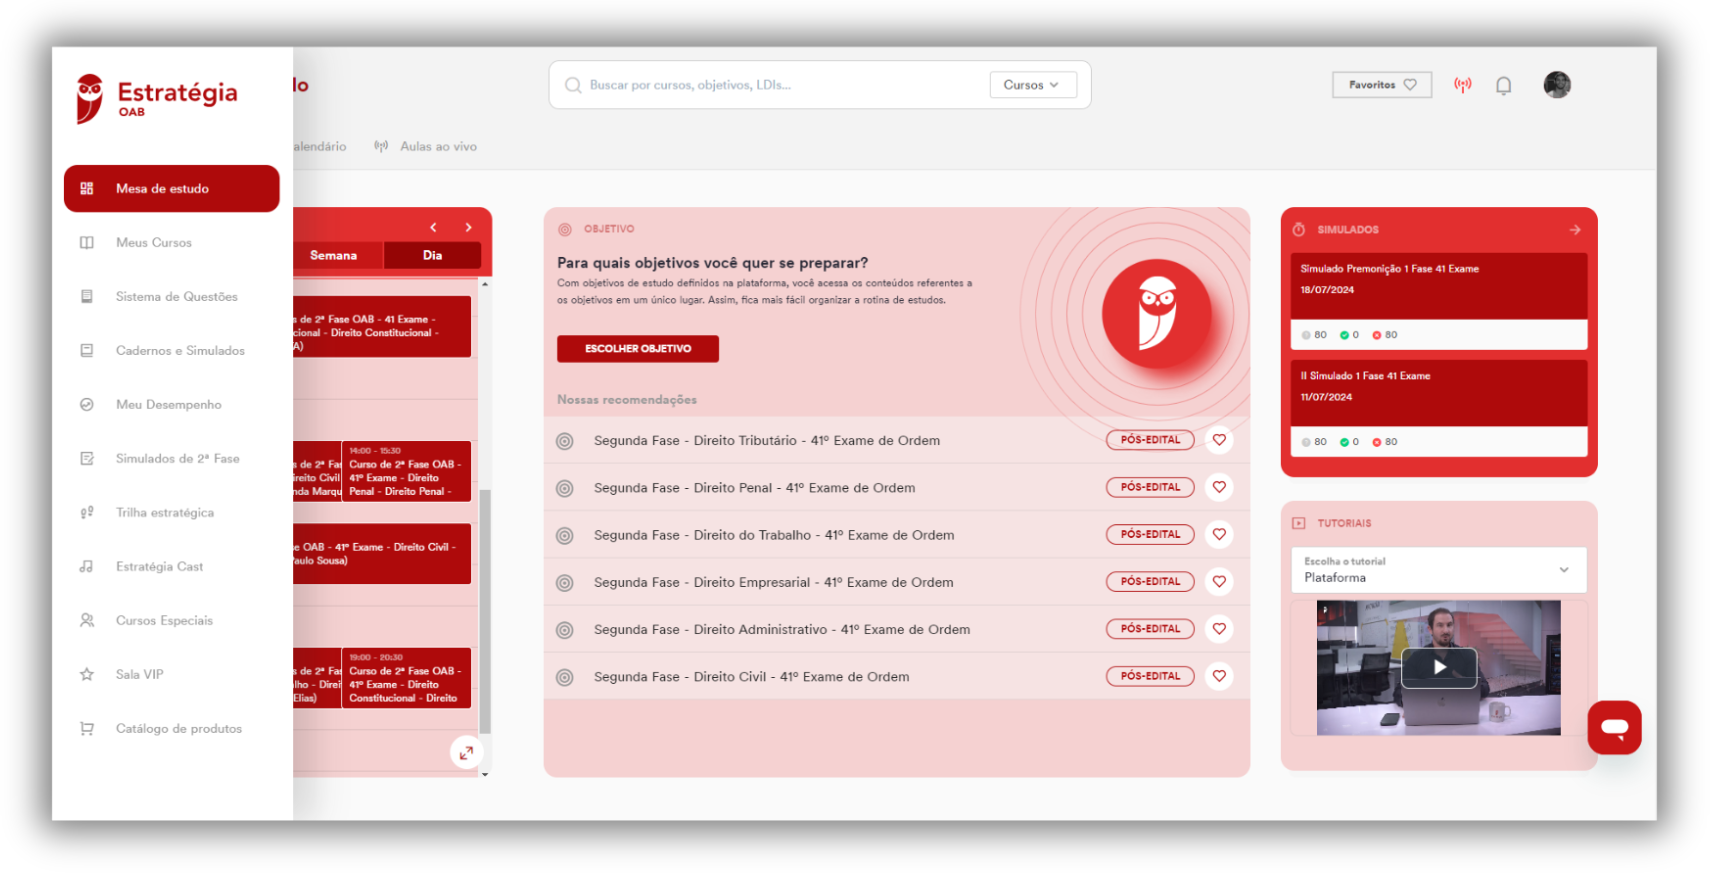Click the Sala VIP star icon
The height and width of the screenshot is (875, 1721).
(x=87, y=674)
